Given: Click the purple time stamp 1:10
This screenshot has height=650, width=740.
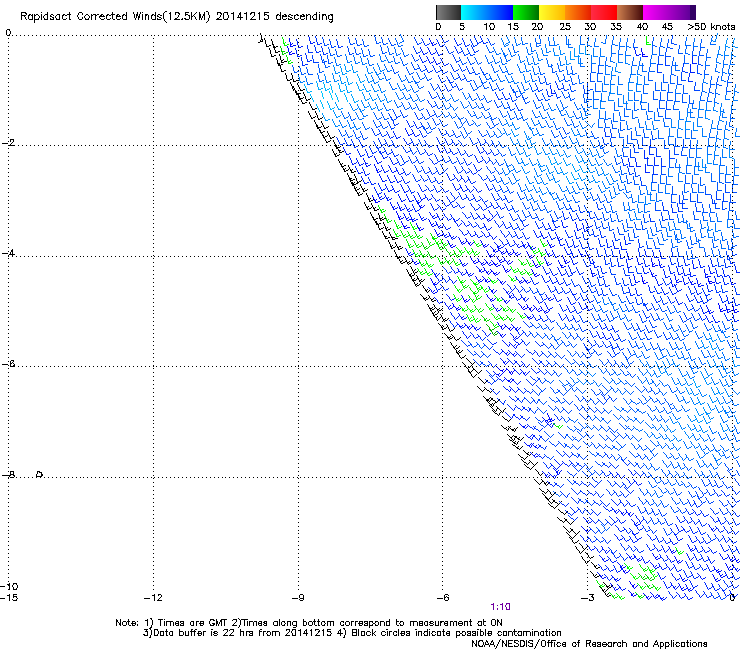Looking at the screenshot, I should click(500, 607).
